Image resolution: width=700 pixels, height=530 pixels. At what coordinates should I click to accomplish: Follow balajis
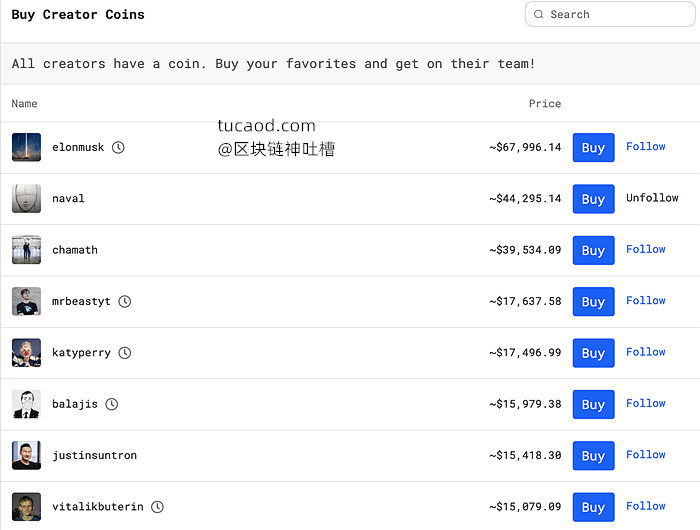point(646,403)
